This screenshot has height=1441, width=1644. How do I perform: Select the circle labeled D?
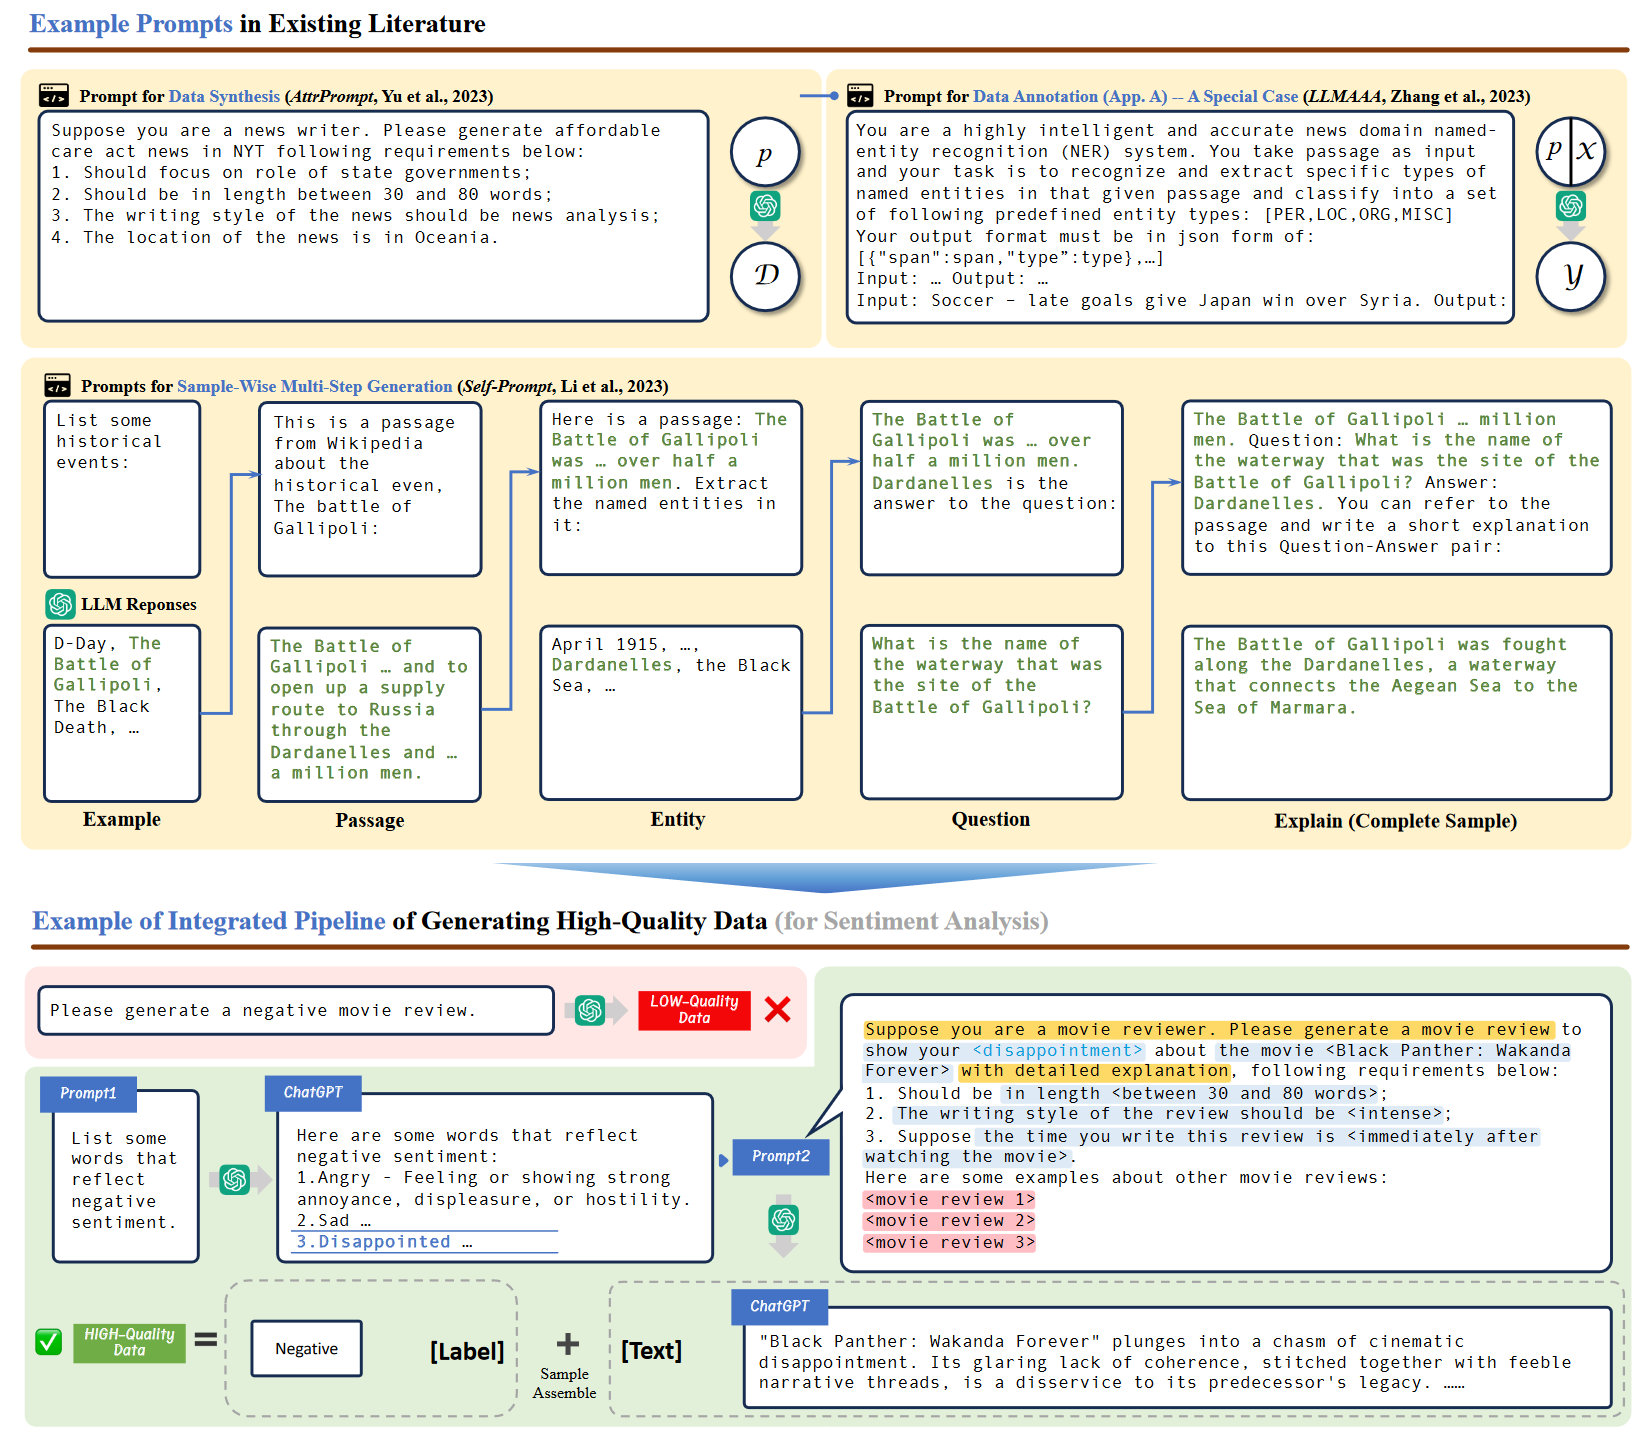[765, 276]
